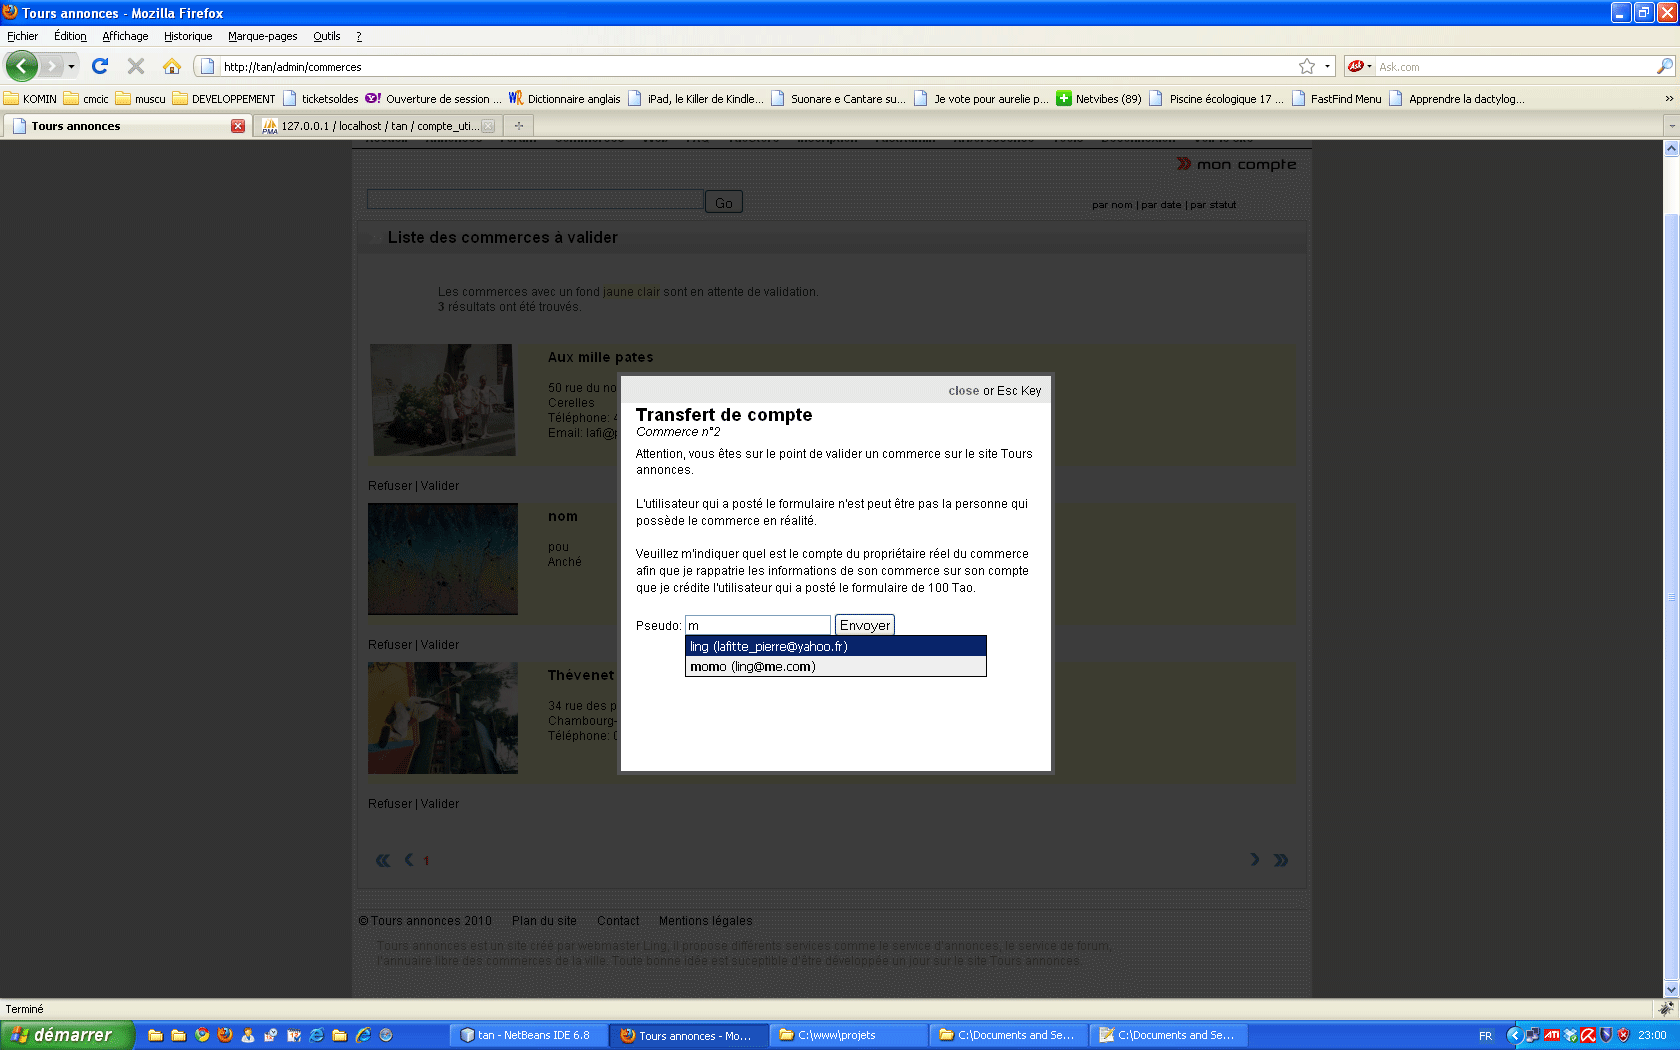1680x1050 pixels.
Task: Open the Marque-pages menu
Action: pyautogui.click(x=262, y=36)
